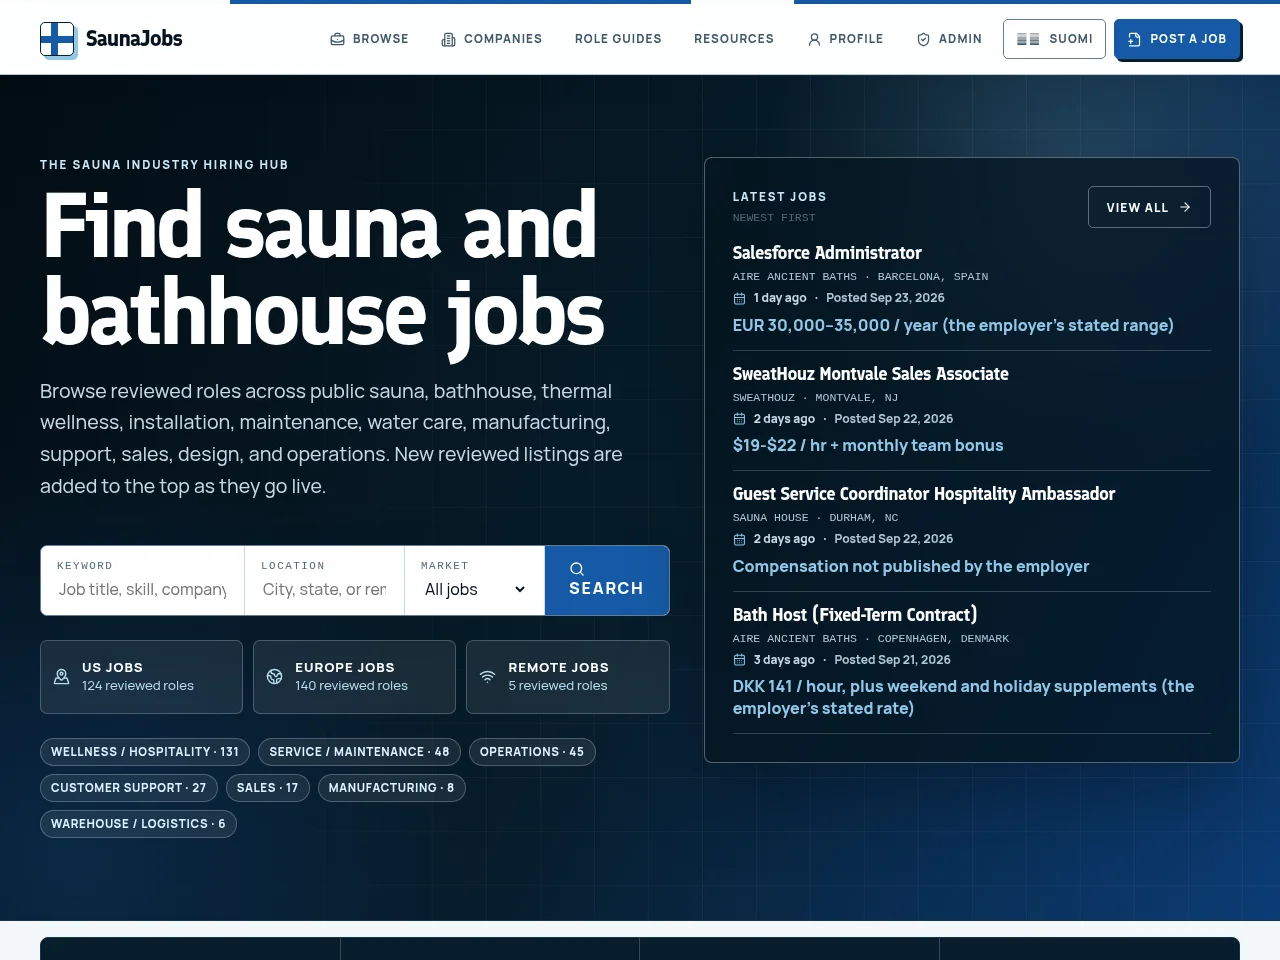This screenshot has width=1280, height=960.
Task: Click 'Aire Ancient Baths · Copenhagen, Denmark' text
Action: click(x=871, y=639)
